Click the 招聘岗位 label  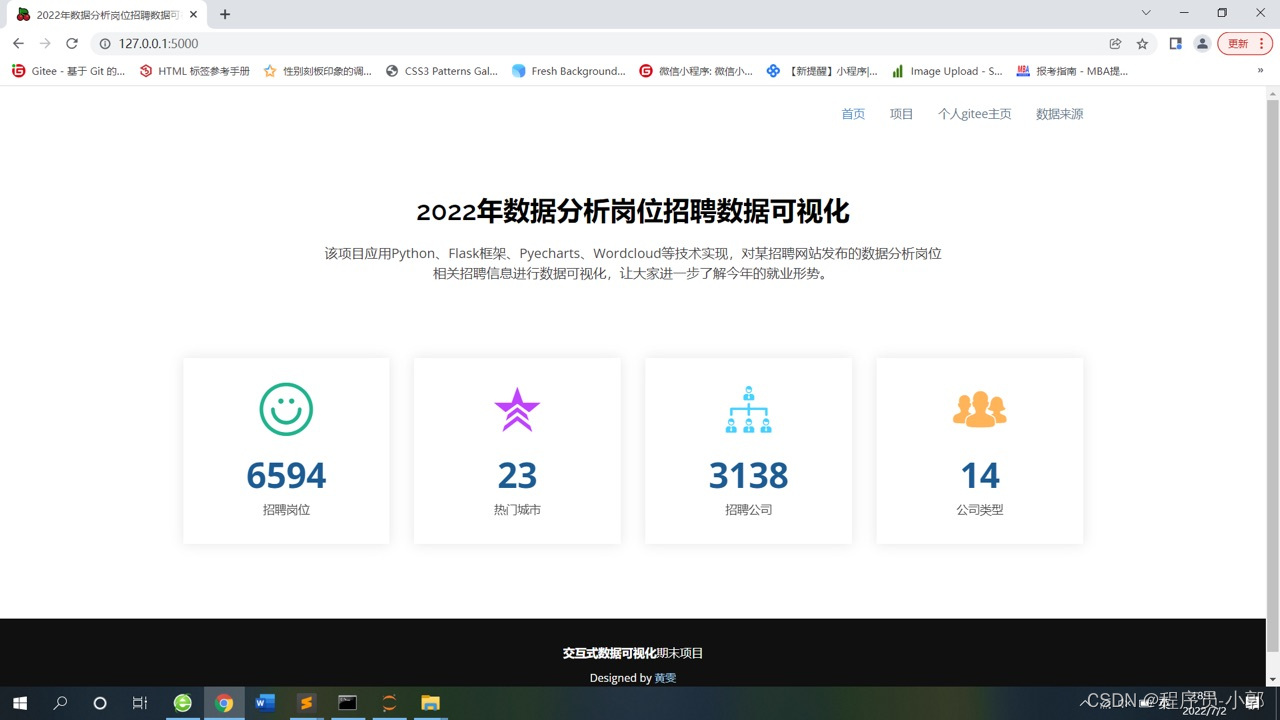(x=286, y=510)
